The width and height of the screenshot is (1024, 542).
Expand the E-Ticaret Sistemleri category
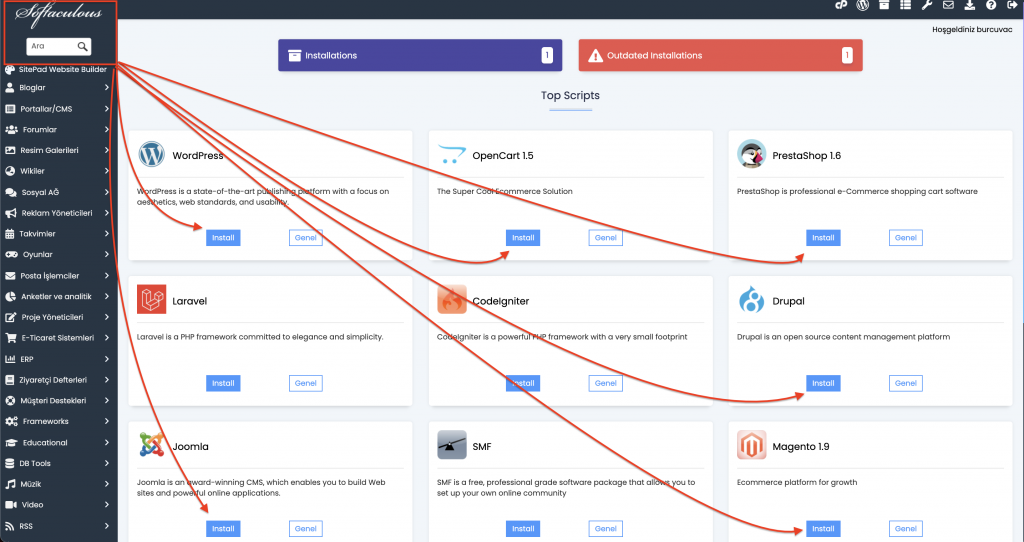click(x=58, y=338)
